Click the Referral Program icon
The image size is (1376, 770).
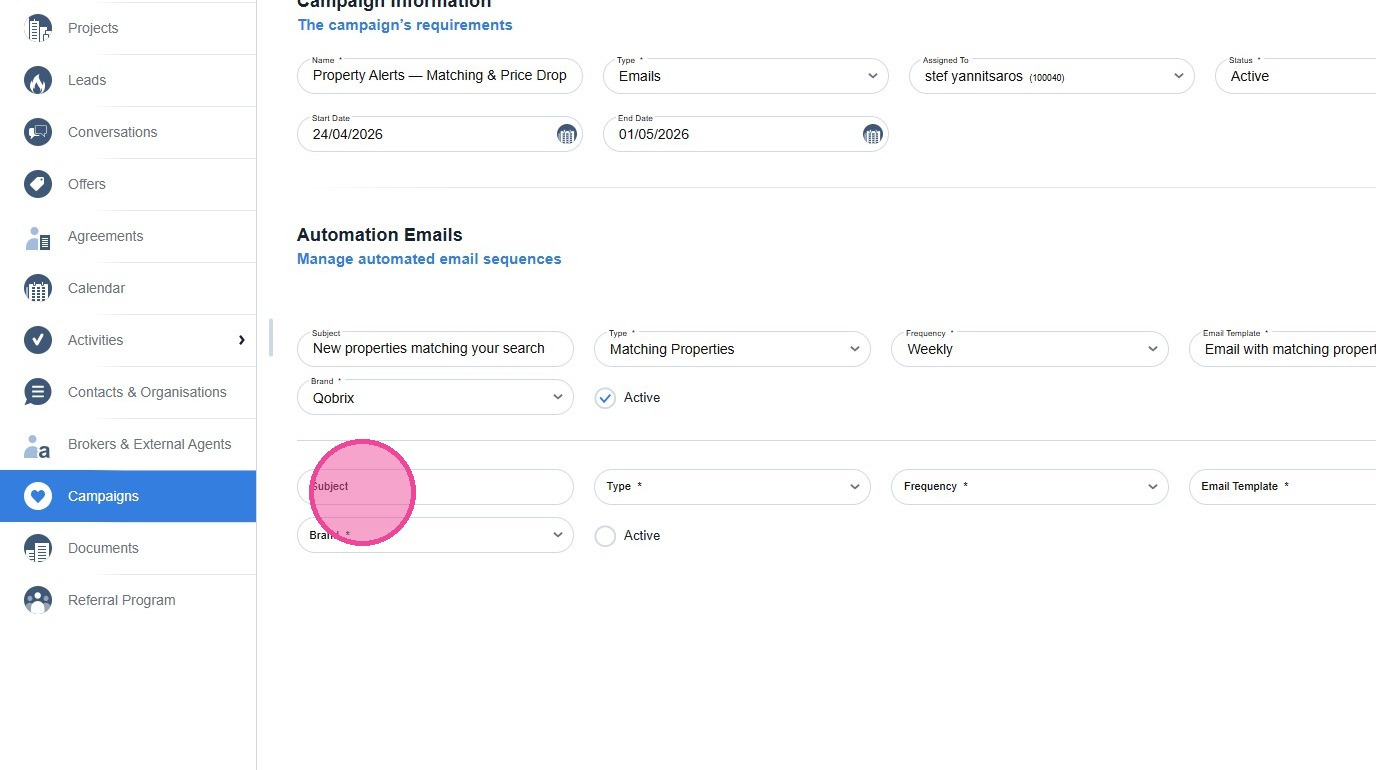pyautogui.click(x=38, y=600)
